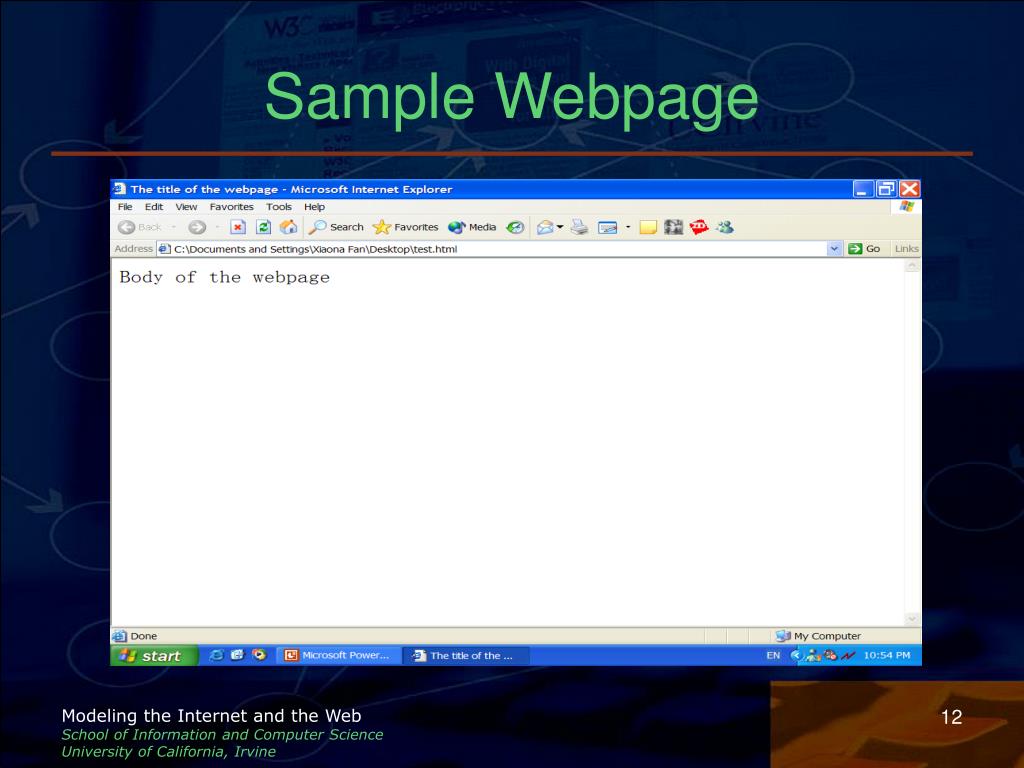Click the film-strip toolbar icon
The image size is (1024, 768).
673,227
